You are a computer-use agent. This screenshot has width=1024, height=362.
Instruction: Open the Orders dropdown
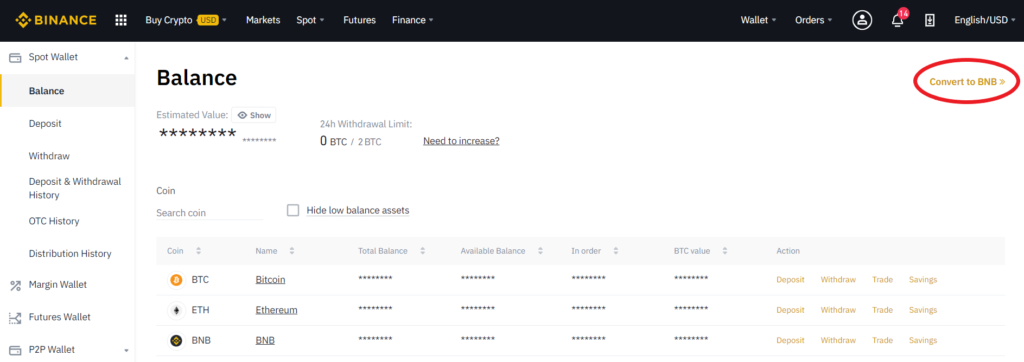[x=814, y=20]
